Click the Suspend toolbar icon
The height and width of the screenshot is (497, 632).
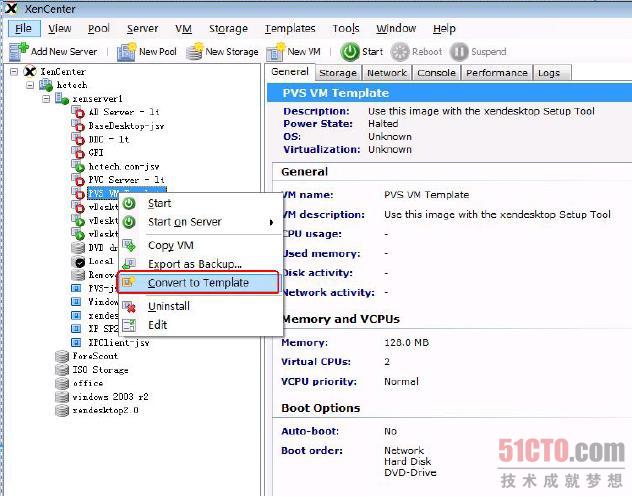tap(459, 52)
